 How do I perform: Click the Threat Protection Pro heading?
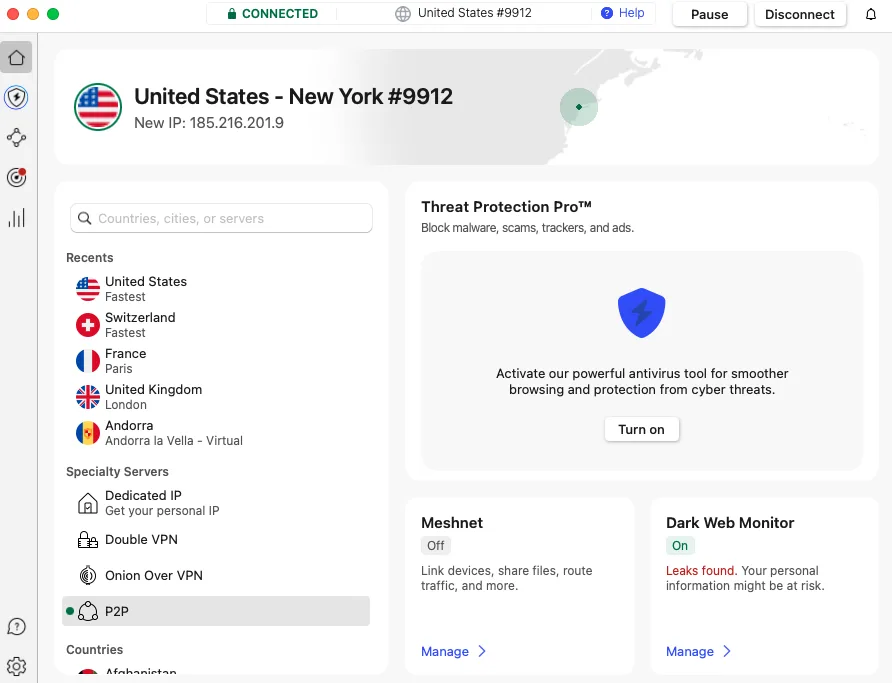[x=506, y=206]
